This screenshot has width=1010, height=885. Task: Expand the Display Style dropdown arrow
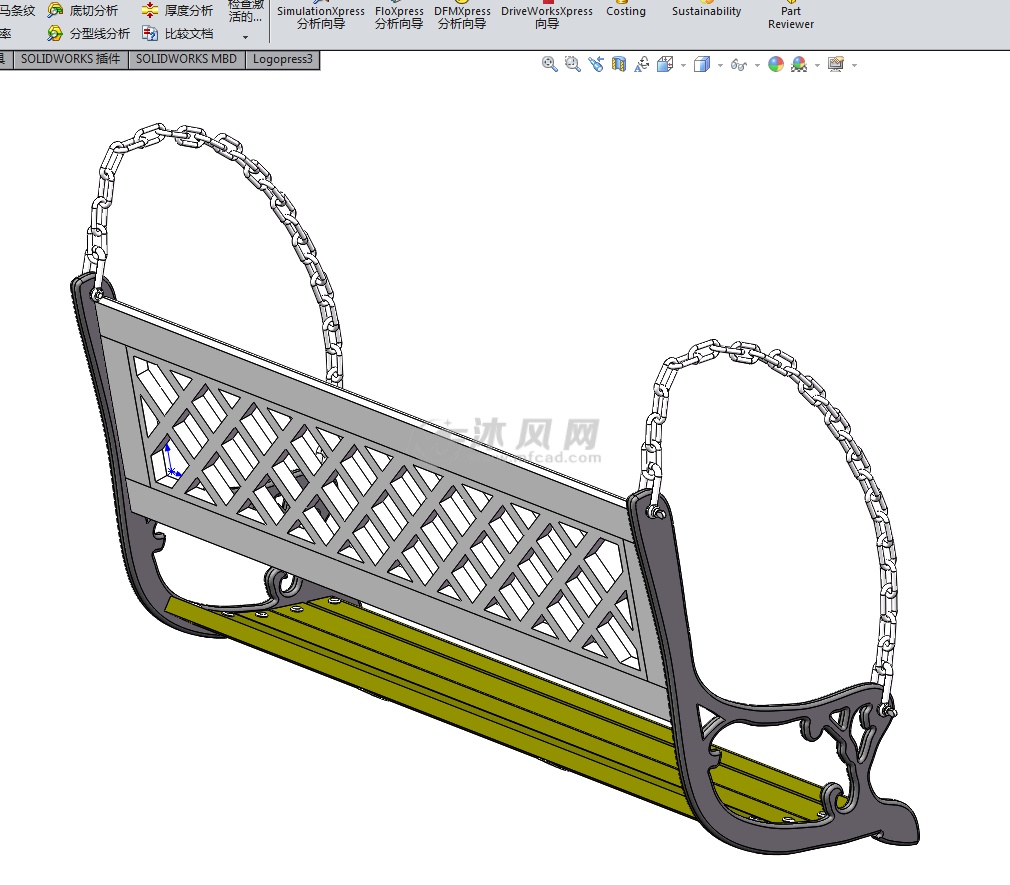pyautogui.click(x=720, y=66)
